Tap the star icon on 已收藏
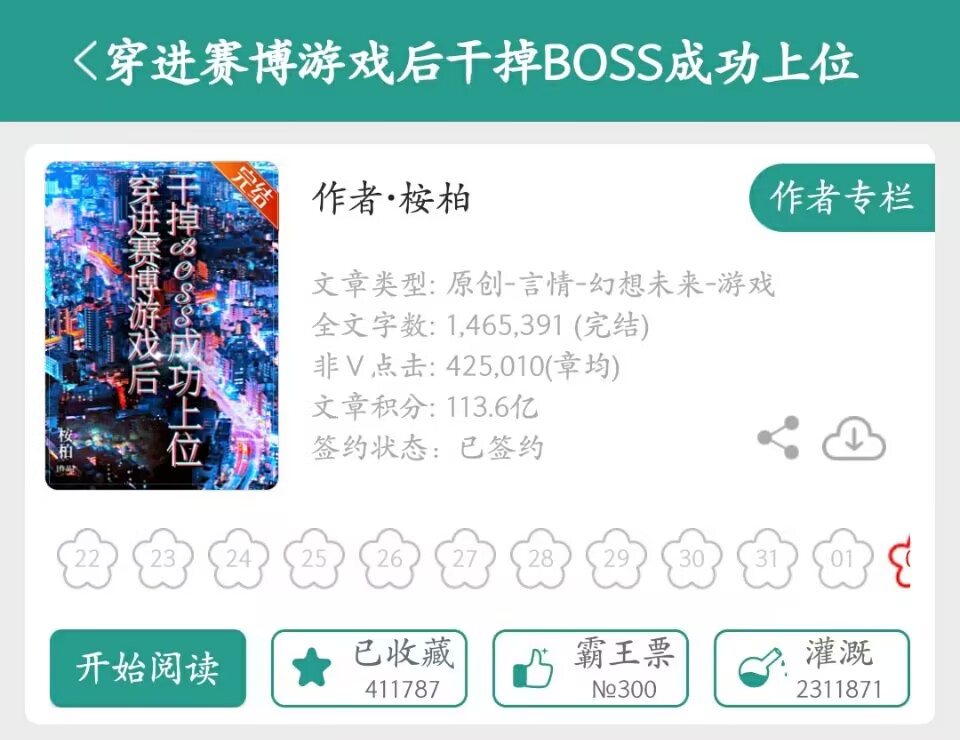The width and height of the screenshot is (960, 740). pos(312,668)
